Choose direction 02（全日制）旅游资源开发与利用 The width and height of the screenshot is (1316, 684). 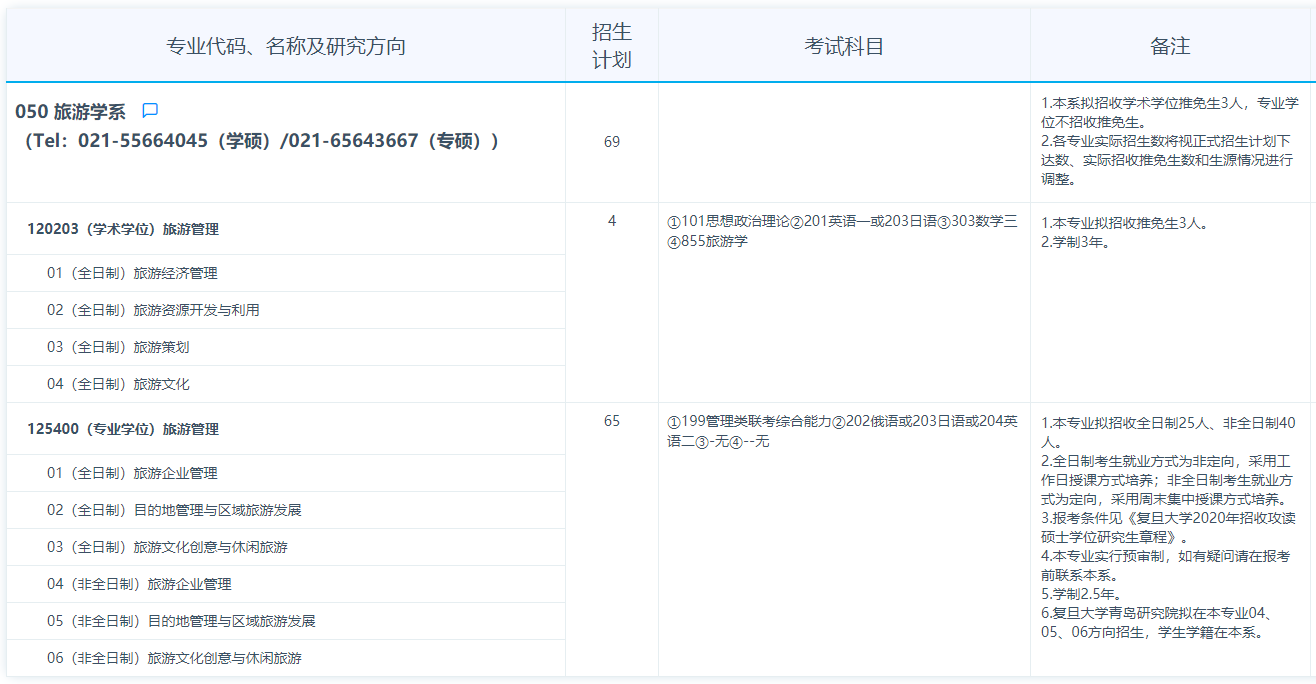coord(153,310)
